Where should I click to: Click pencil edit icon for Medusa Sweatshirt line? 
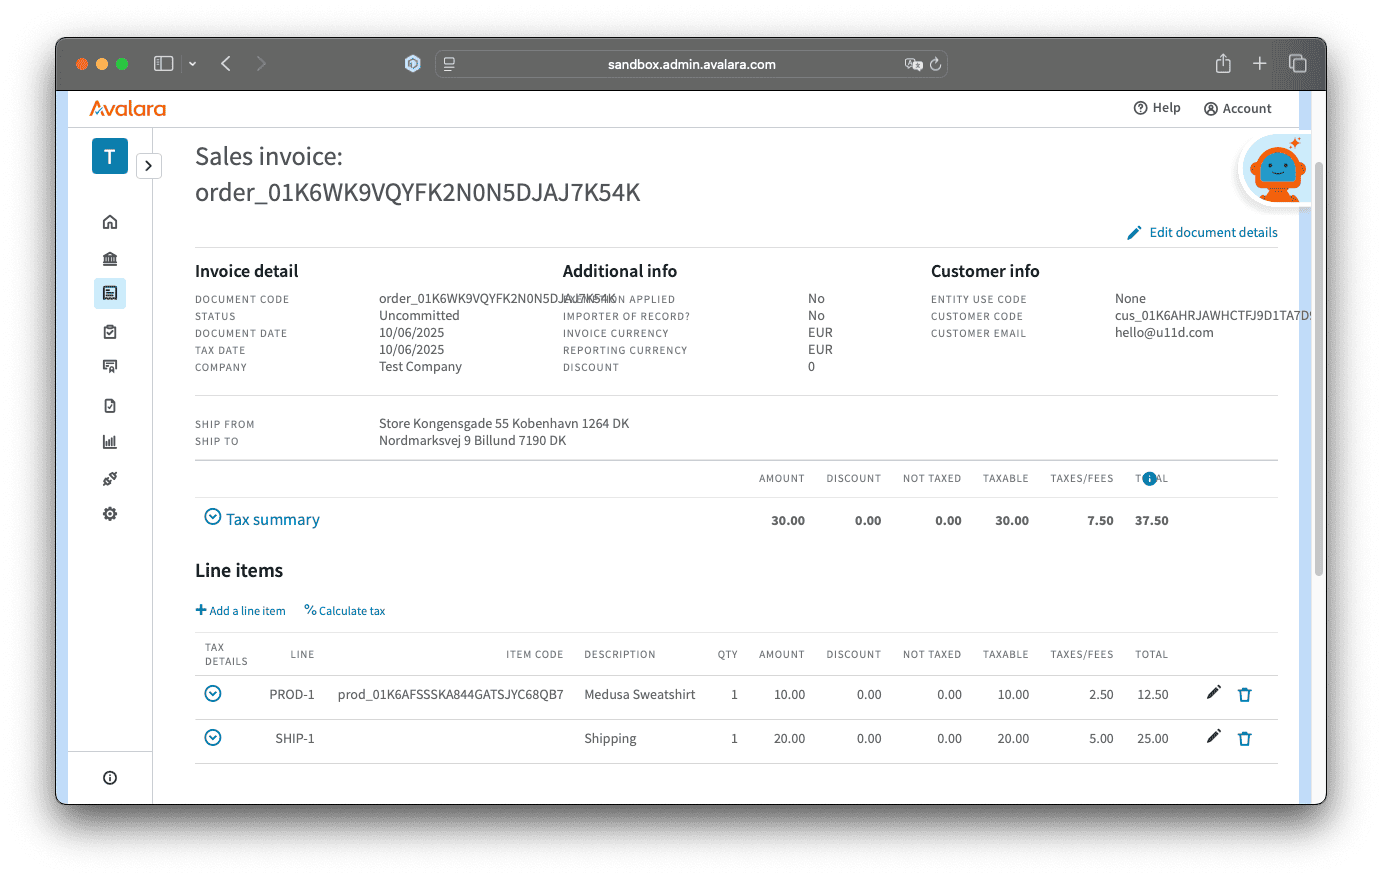tap(1213, 693)
